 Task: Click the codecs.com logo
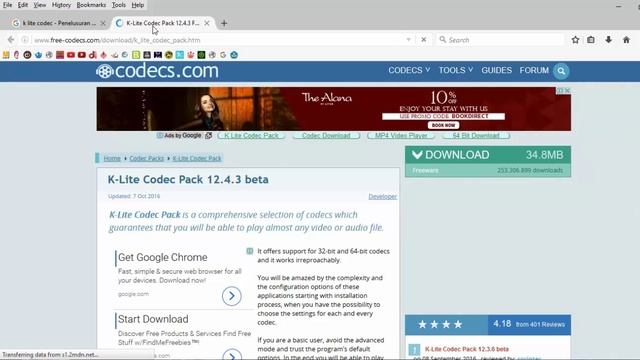pyautogui.click(x=158, y=71)
